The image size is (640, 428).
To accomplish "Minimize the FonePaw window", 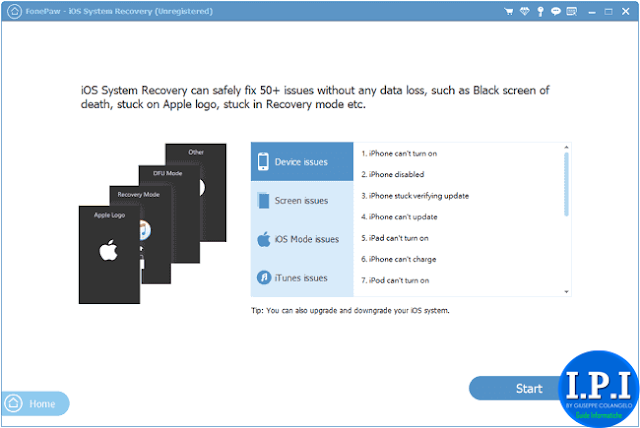I will click(x=591, y=12).
